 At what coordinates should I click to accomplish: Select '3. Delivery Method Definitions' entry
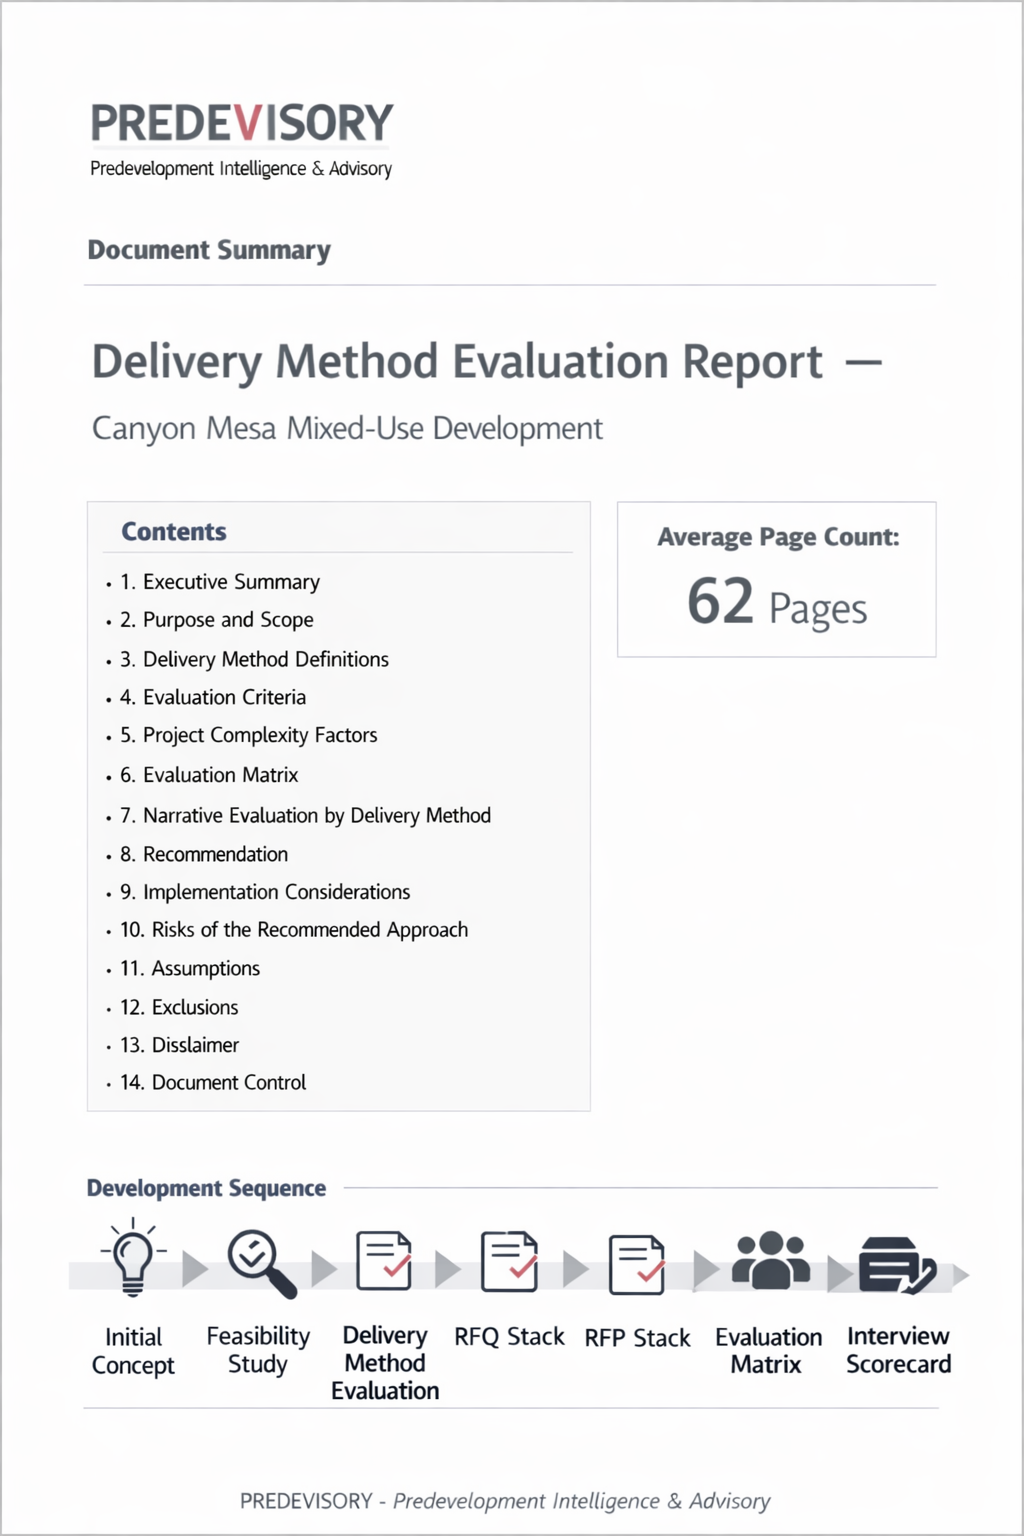tap(254, 659)
